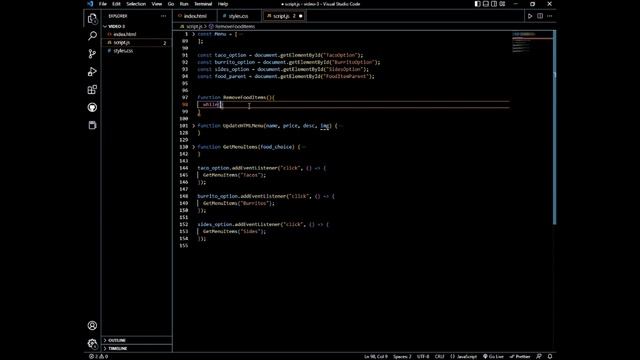This screenshot has height=360, width=640.
Task: Open the Terminal menu
Action: [203, 4]
